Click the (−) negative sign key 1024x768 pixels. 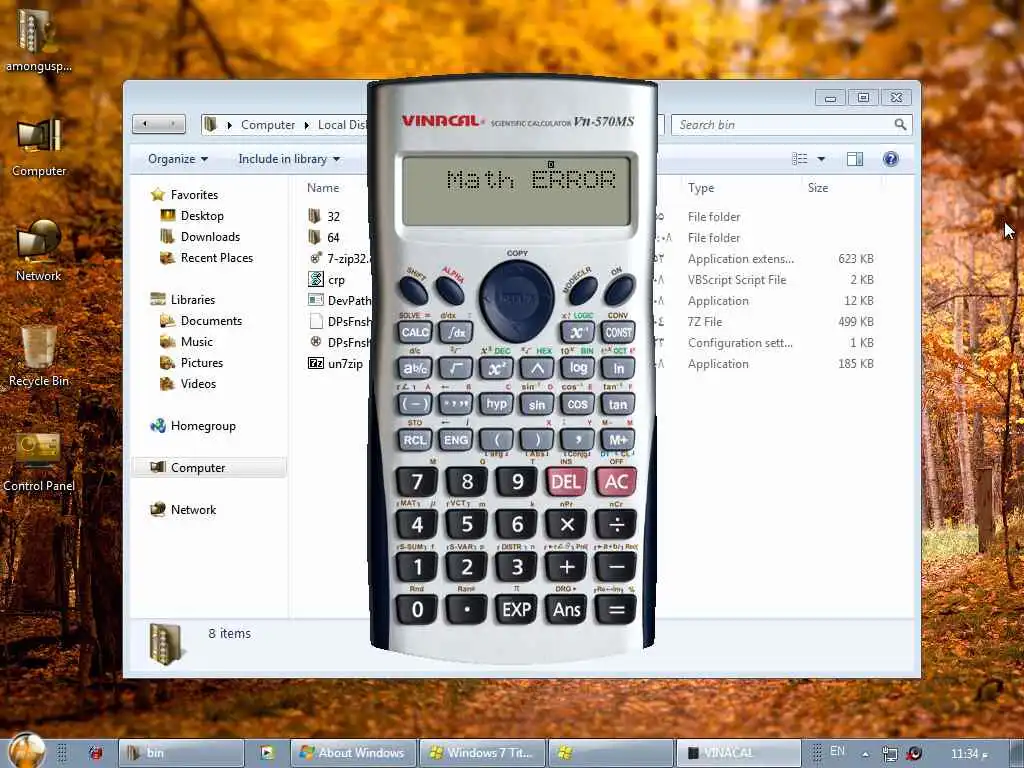415,404
